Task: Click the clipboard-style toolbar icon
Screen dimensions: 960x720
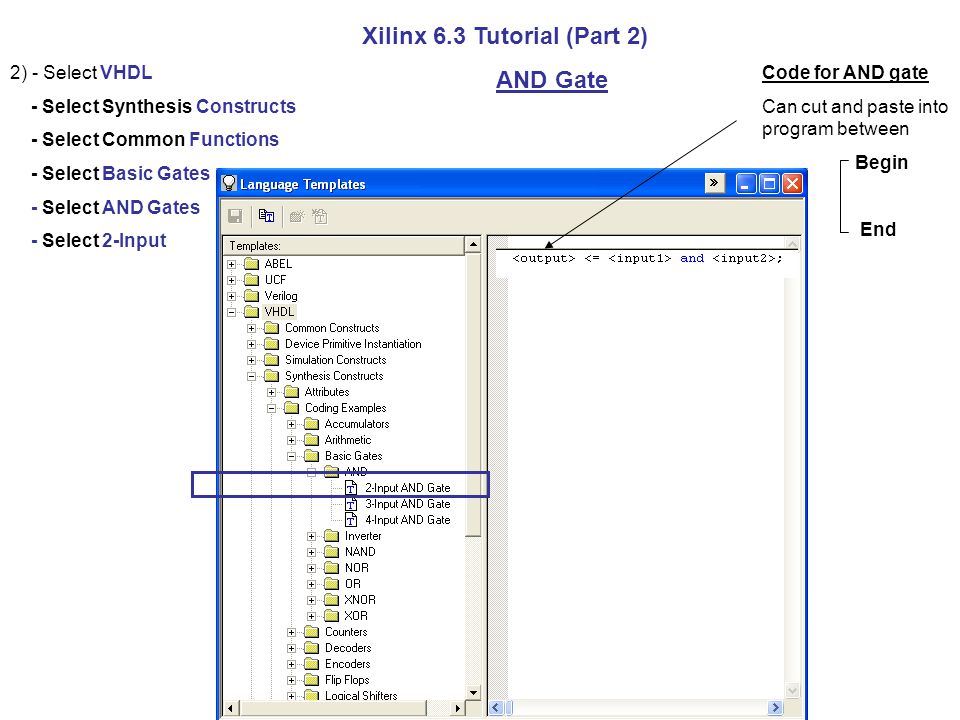Action: [x=320, y=216]
